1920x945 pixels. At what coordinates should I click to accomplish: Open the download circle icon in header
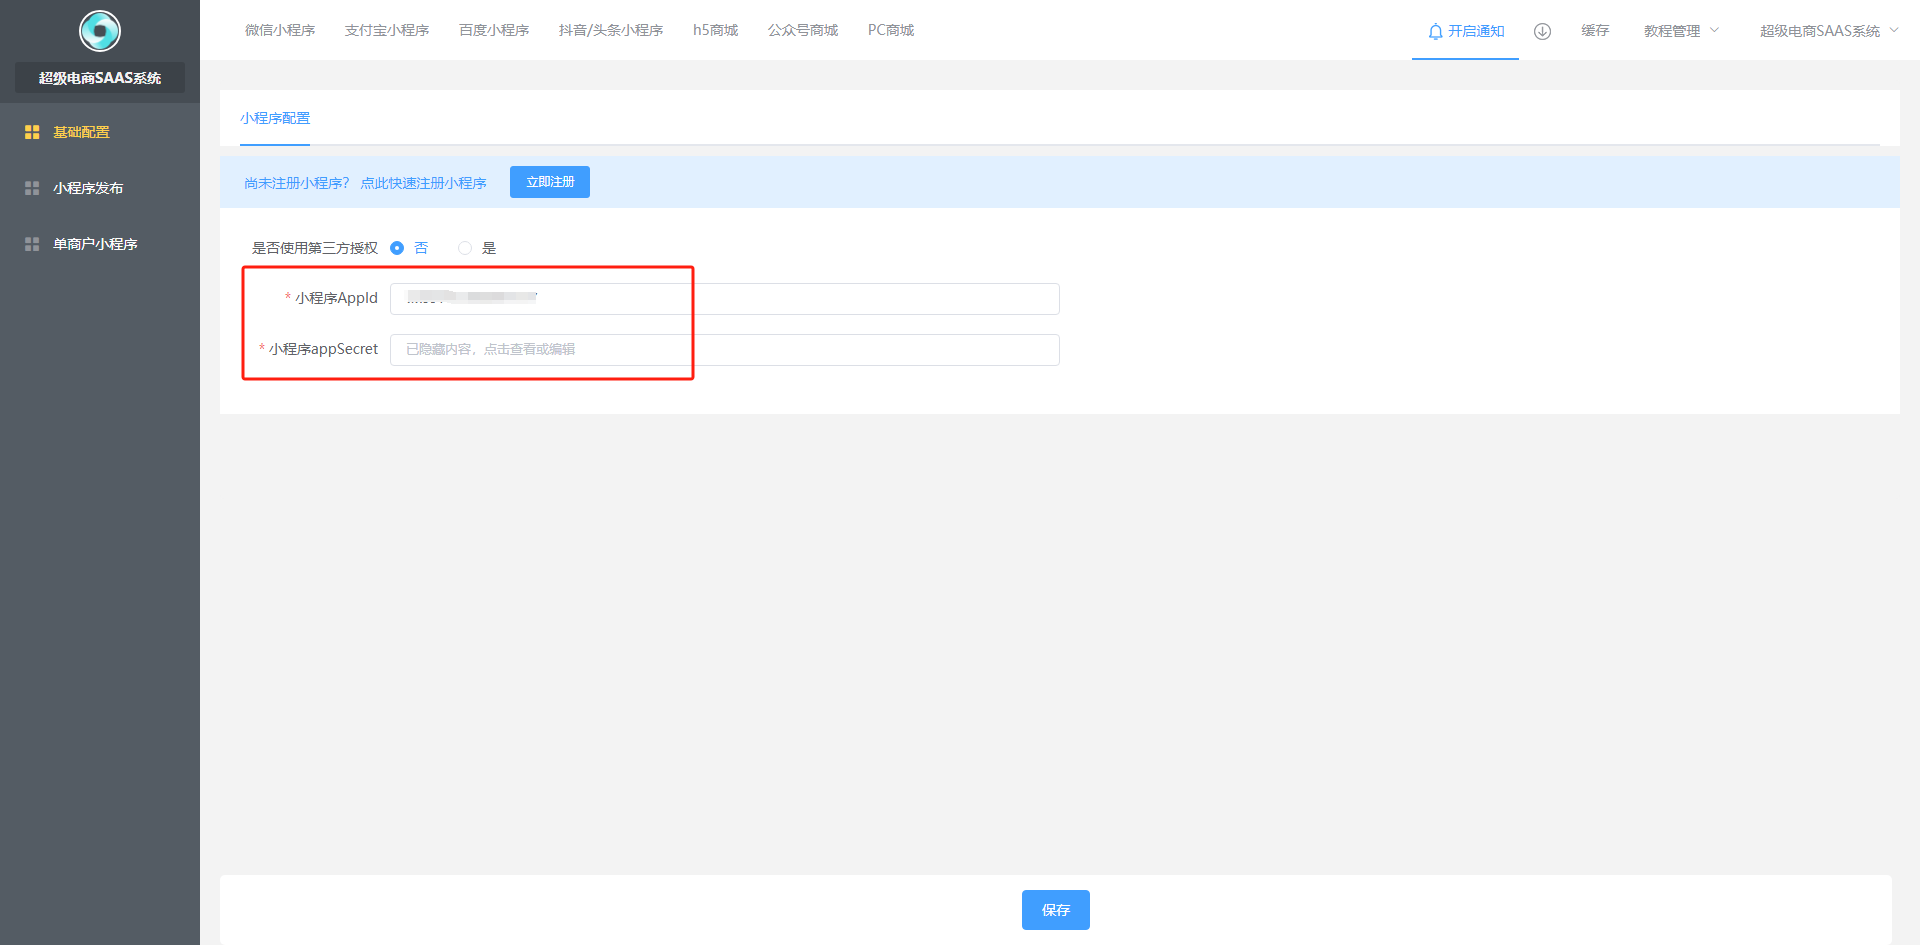(x=1542, y=31)
